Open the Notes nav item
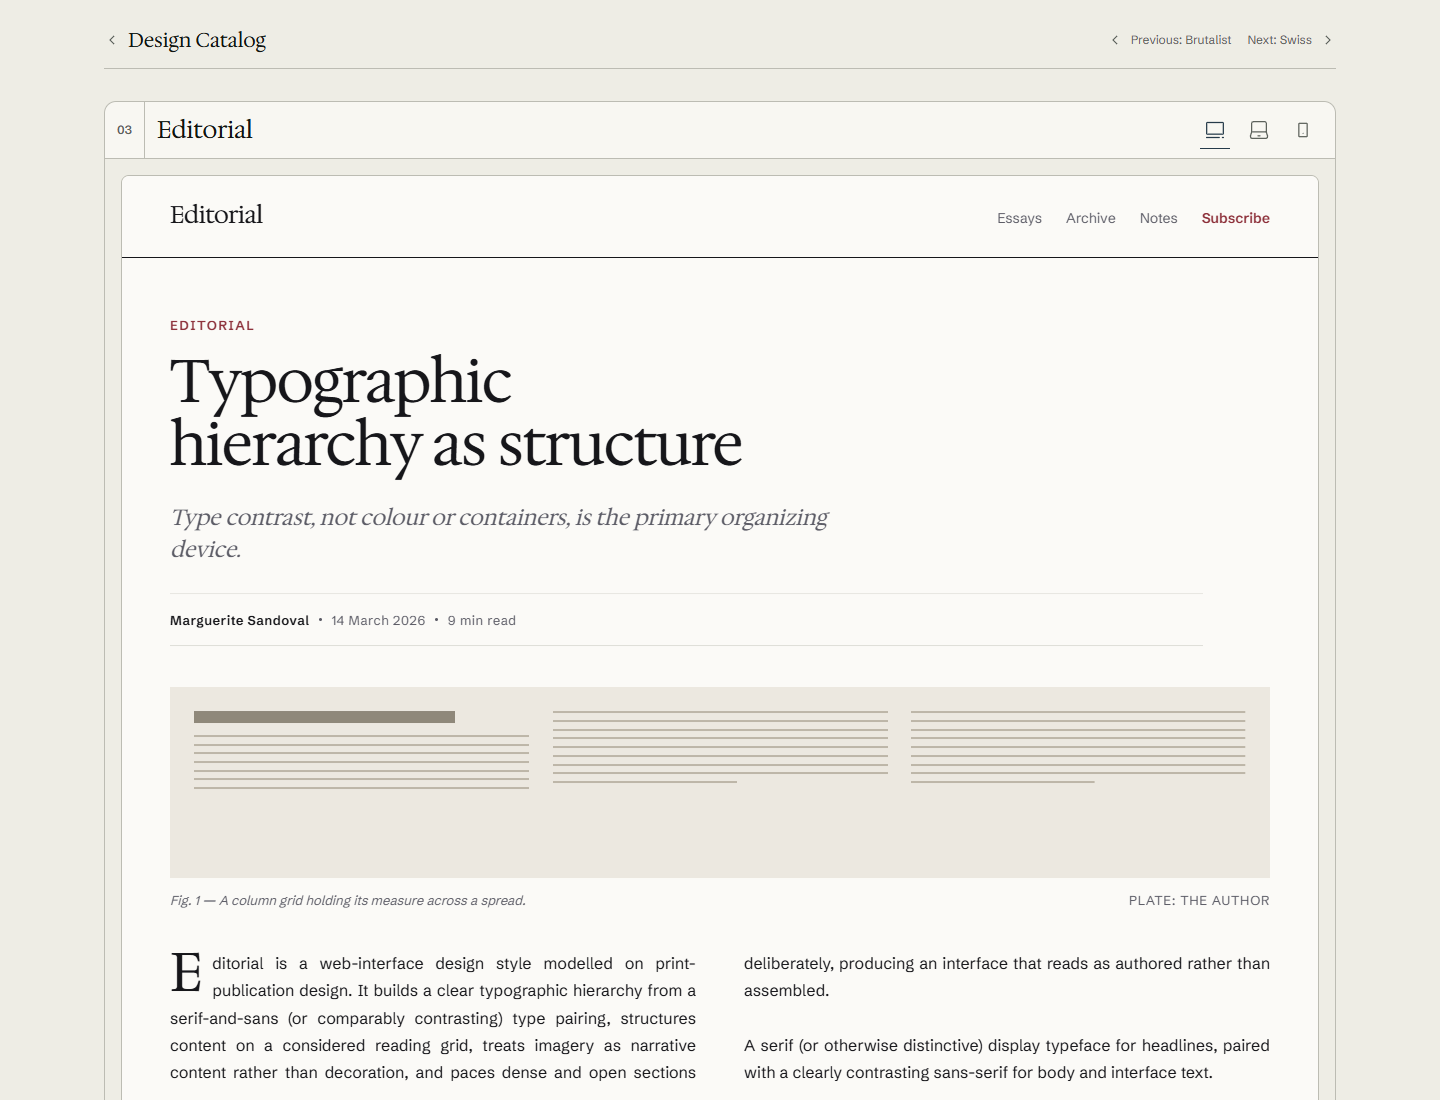 [x=1158, y=218]
